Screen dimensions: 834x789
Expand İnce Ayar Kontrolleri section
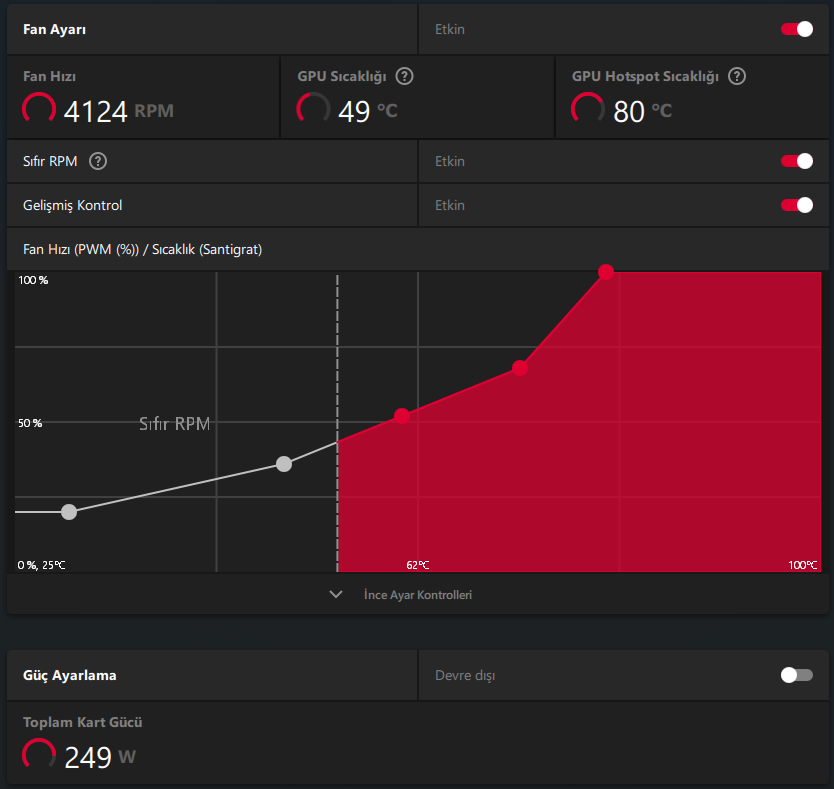[418, 594]
